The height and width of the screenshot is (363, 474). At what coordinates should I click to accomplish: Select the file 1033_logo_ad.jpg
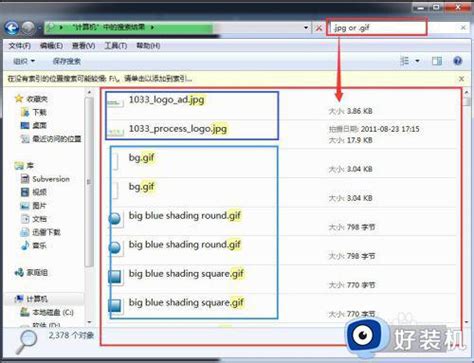tap(167, 100)
